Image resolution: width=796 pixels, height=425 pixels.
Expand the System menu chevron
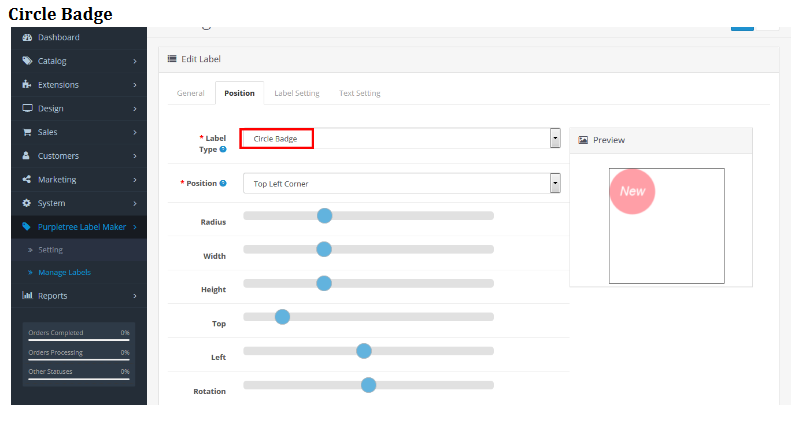(x=135, y=204)
